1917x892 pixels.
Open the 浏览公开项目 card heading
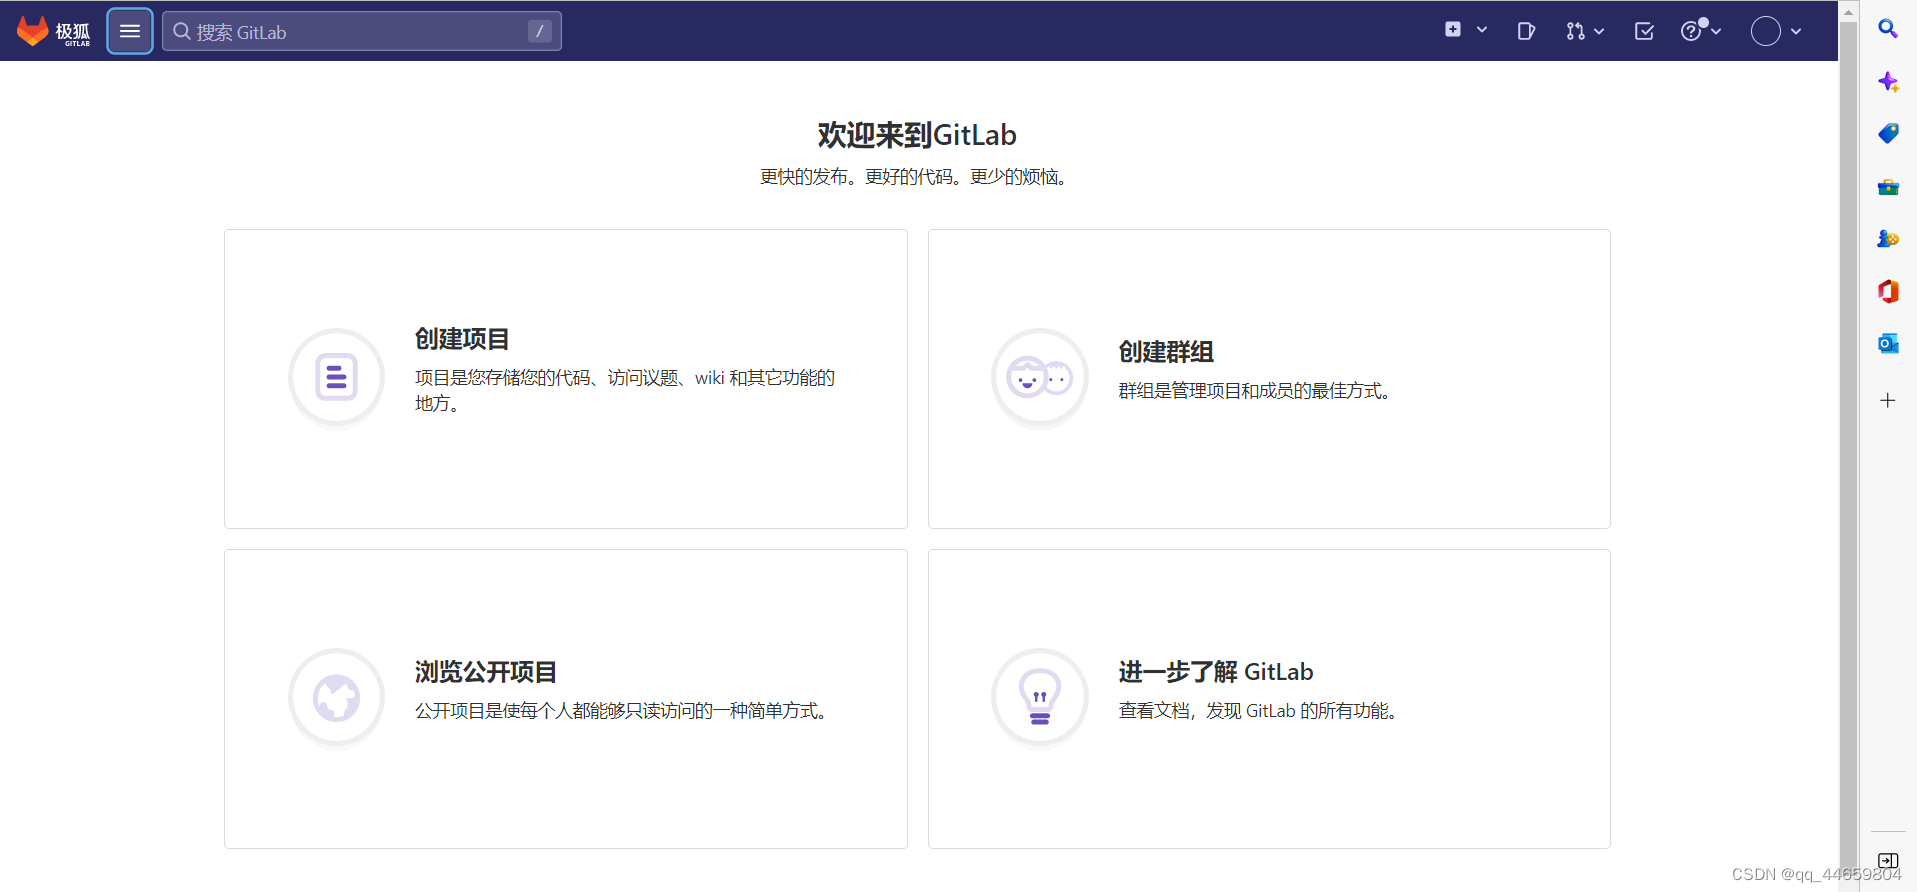point(486,672)
